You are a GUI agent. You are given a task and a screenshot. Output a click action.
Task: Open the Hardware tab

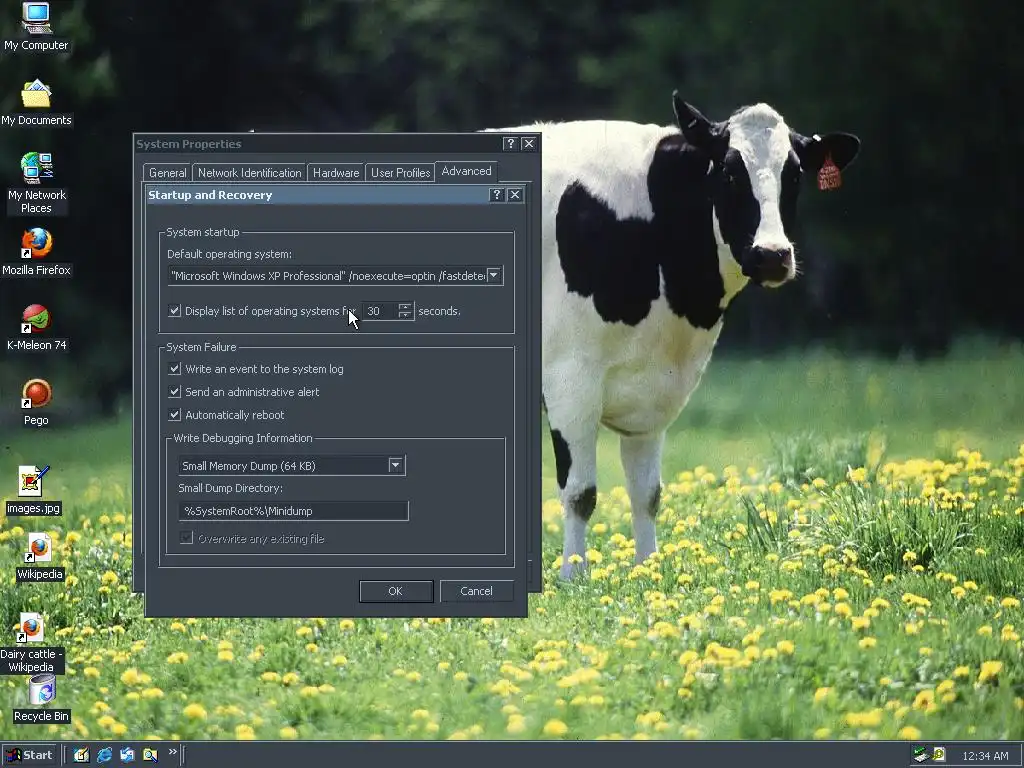coord(336,173)
